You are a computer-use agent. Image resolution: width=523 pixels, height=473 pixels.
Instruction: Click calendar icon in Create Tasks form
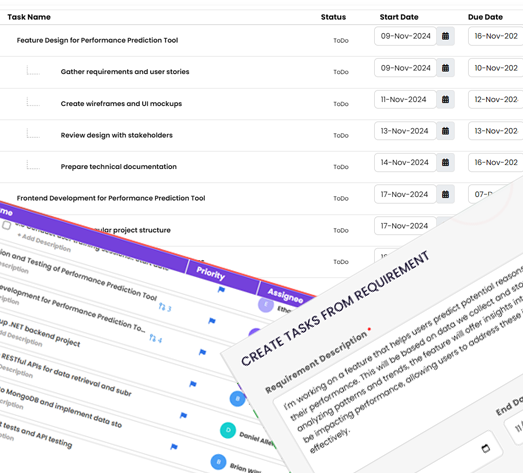click(x=486, y=448)
